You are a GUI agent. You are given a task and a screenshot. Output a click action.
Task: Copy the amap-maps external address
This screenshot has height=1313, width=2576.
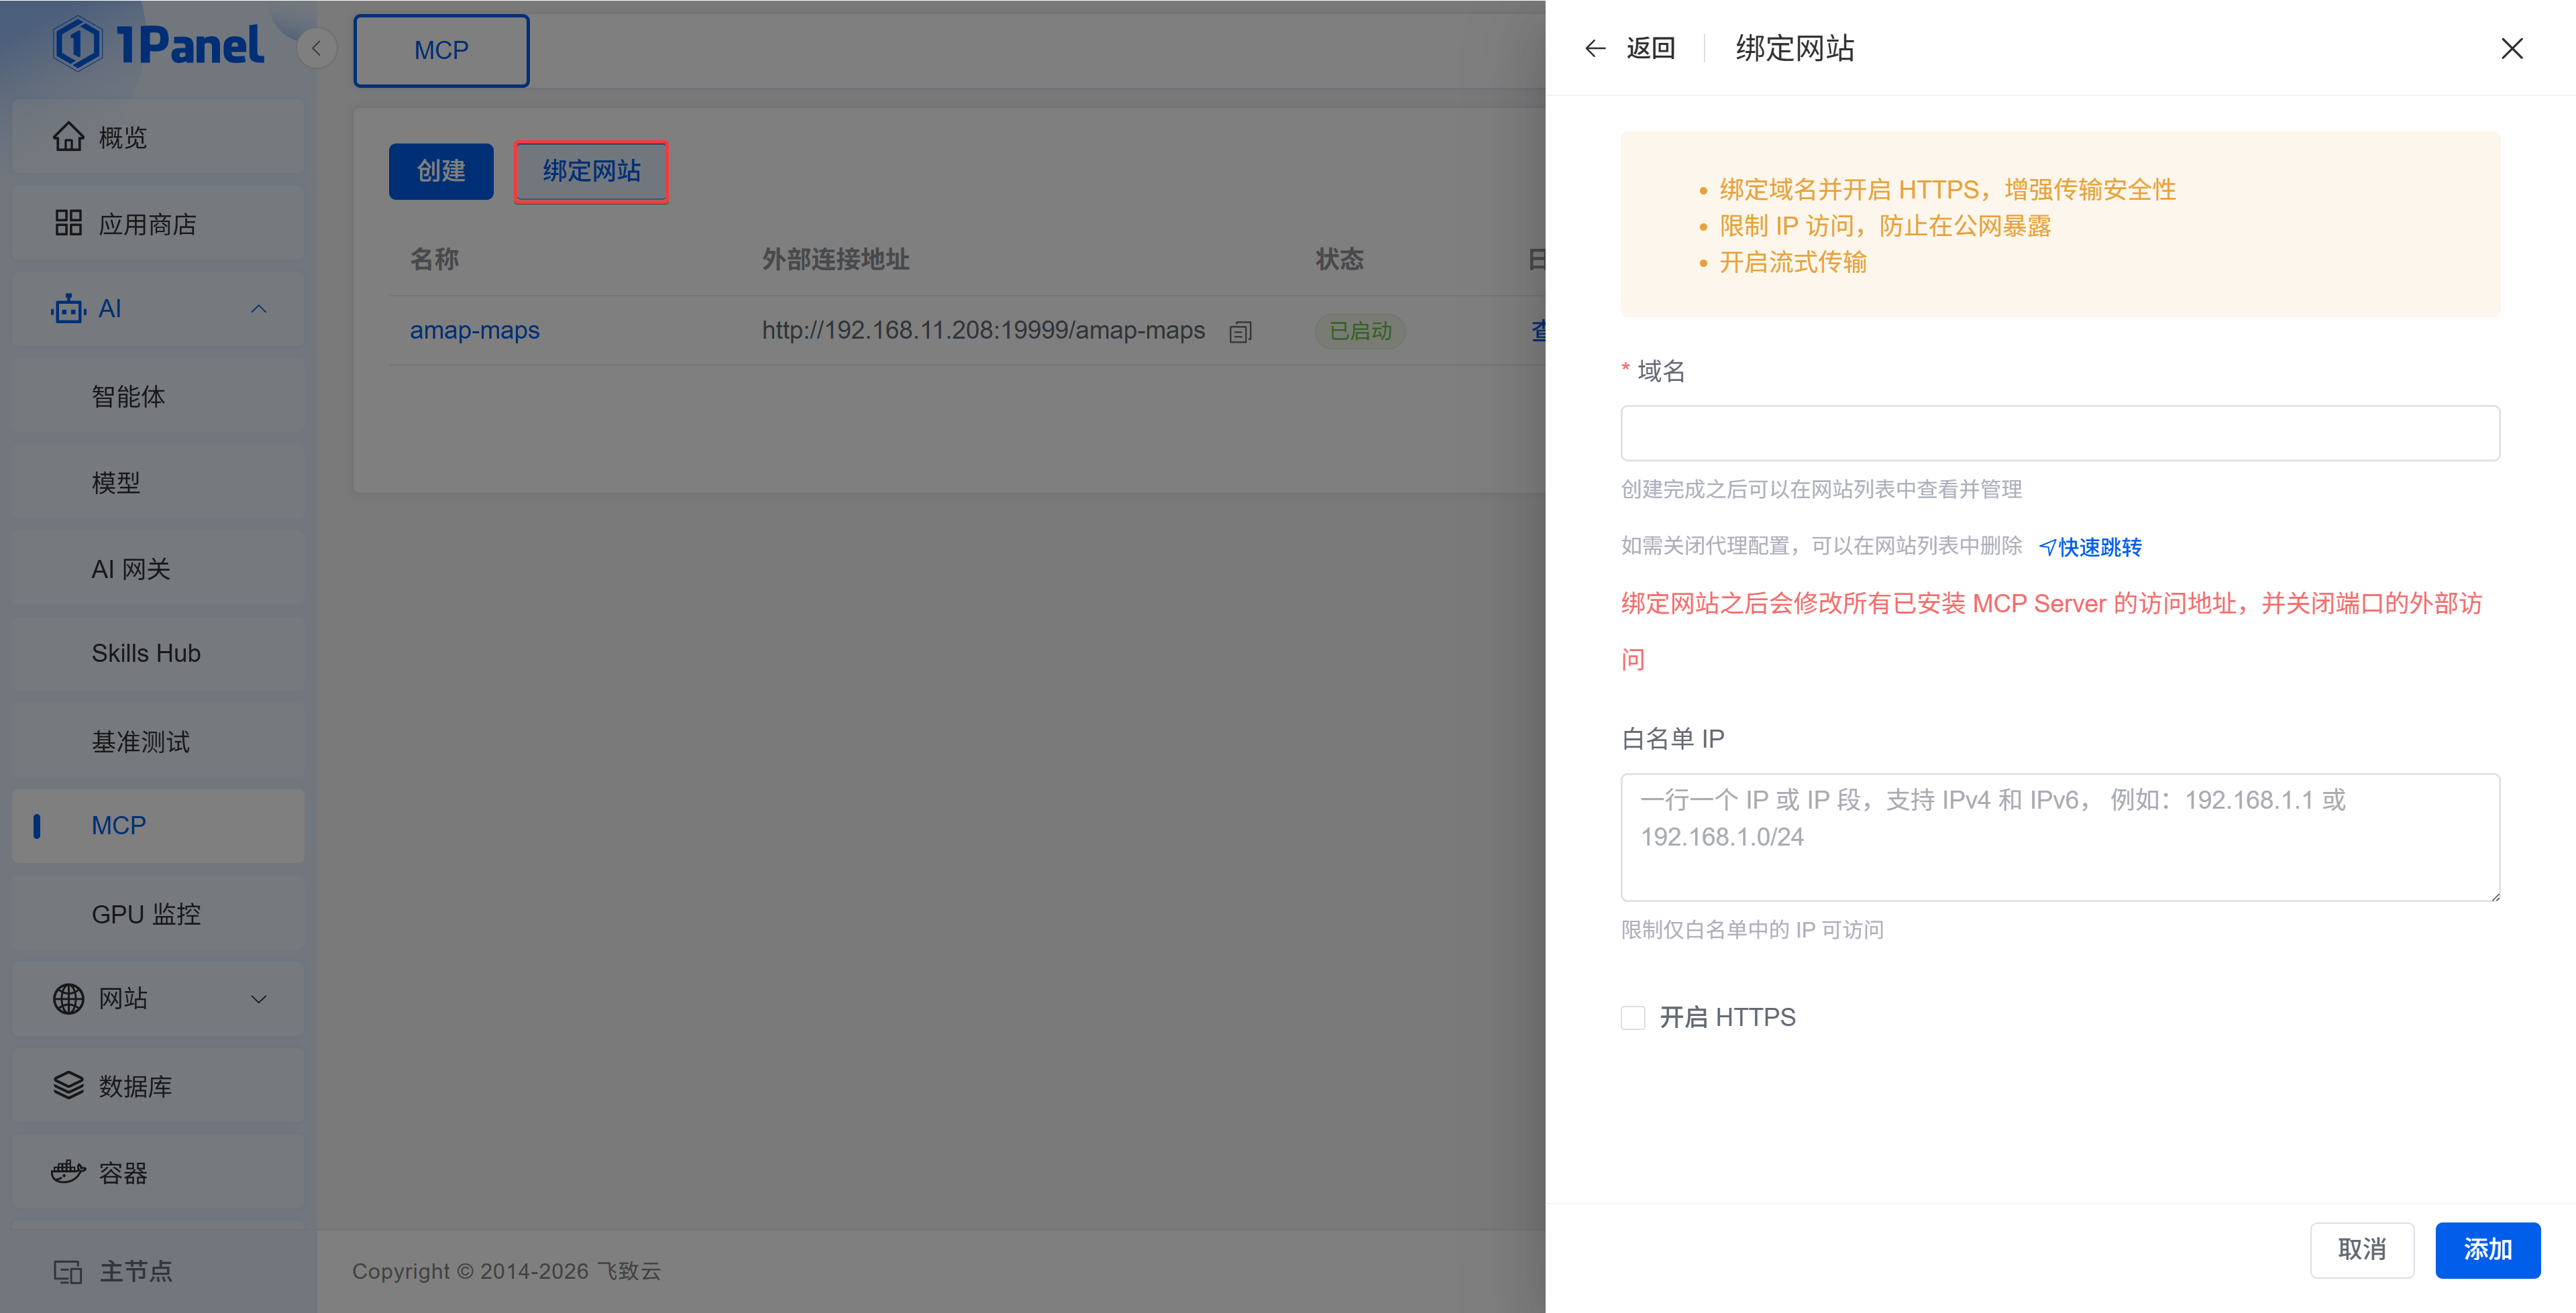(x=1241, y=332)
